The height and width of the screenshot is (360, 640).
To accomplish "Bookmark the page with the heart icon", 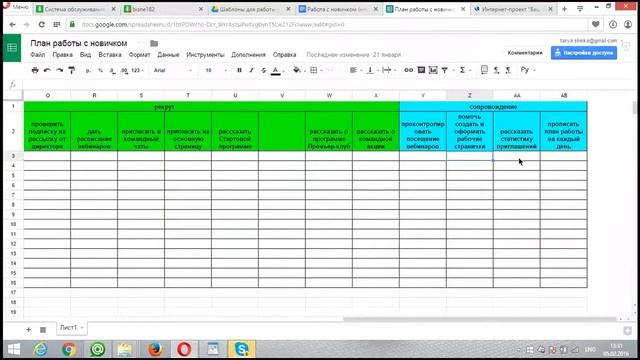I will pyautogui.click(x=596, y=24).
